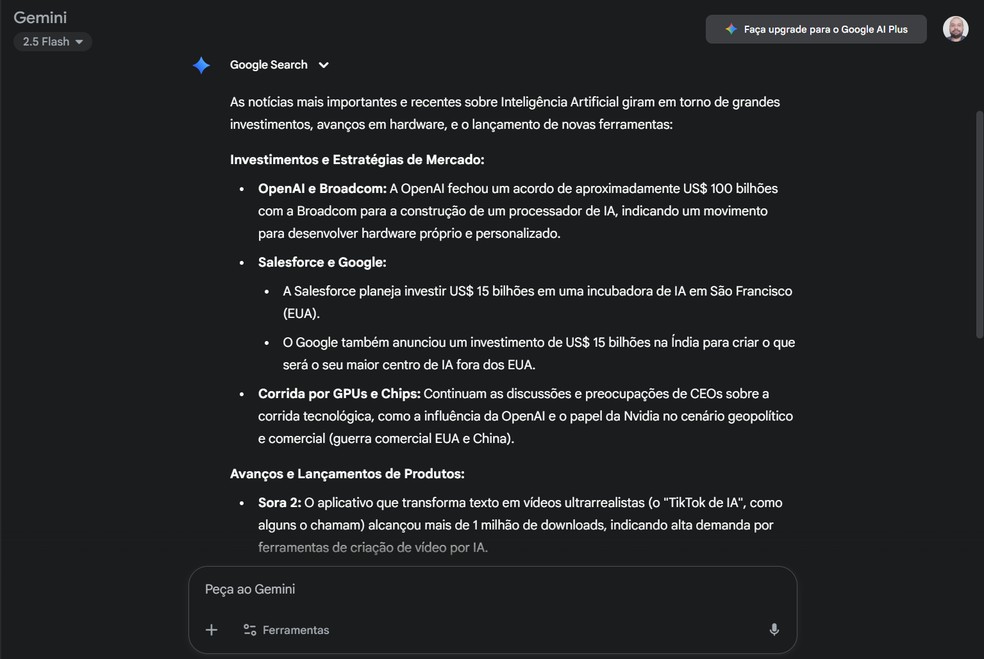
Task: Click the blue Gemini sparkle icon
Action: (201, 64)
